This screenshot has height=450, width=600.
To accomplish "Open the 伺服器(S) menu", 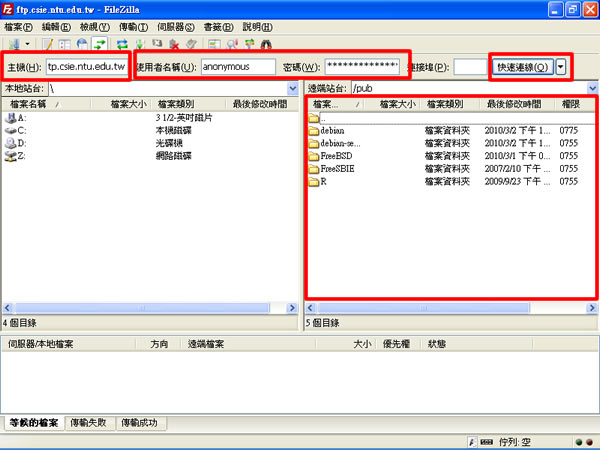I will point(176,27).
